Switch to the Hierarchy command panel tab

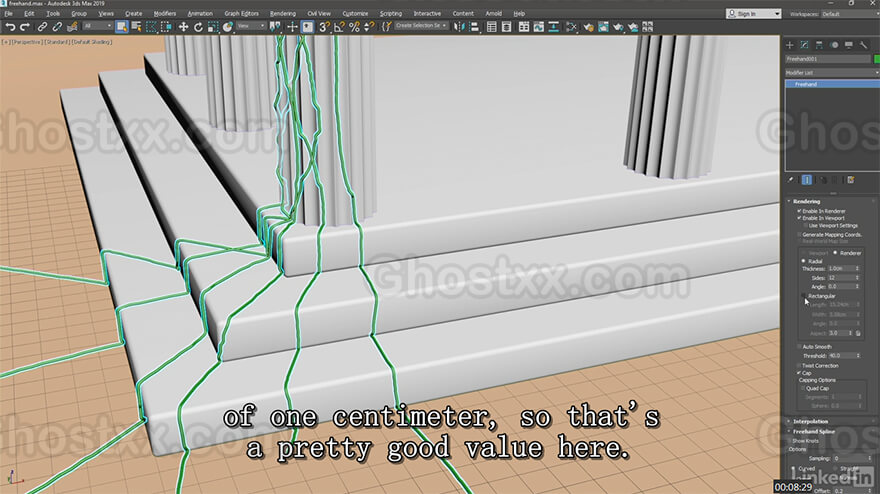pyautogui.click(x=819, y=45)
